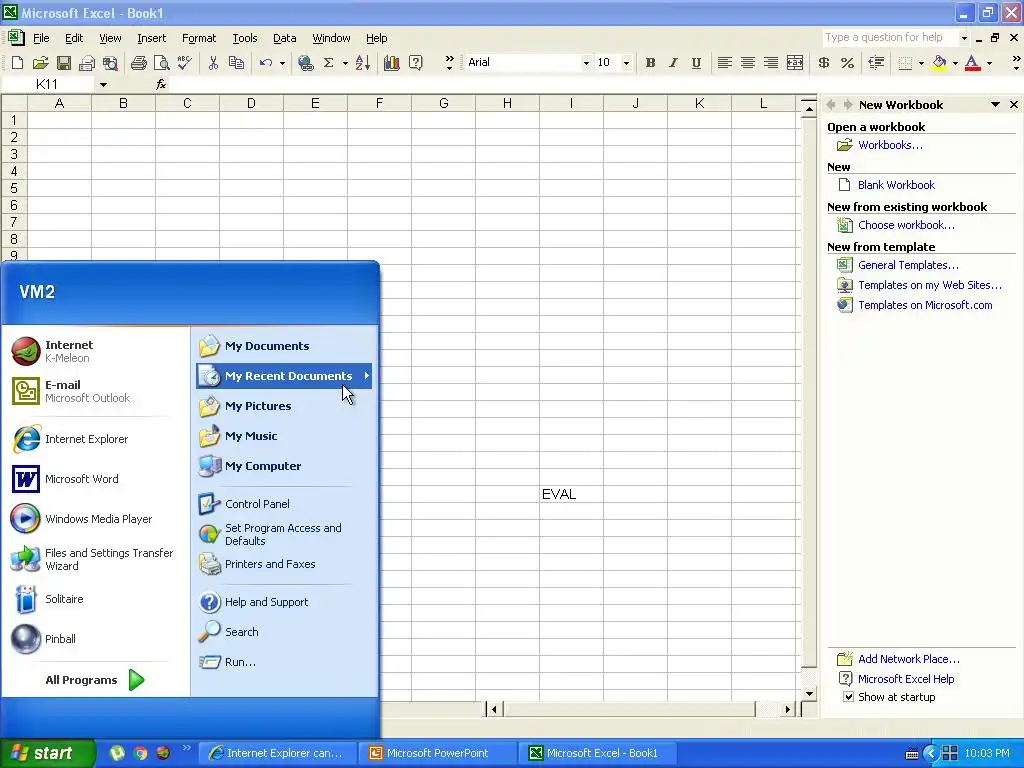This screenshot has height=768, width=1024.
Task: Expand All Programs in Start menu
Action: pos(95,680)
